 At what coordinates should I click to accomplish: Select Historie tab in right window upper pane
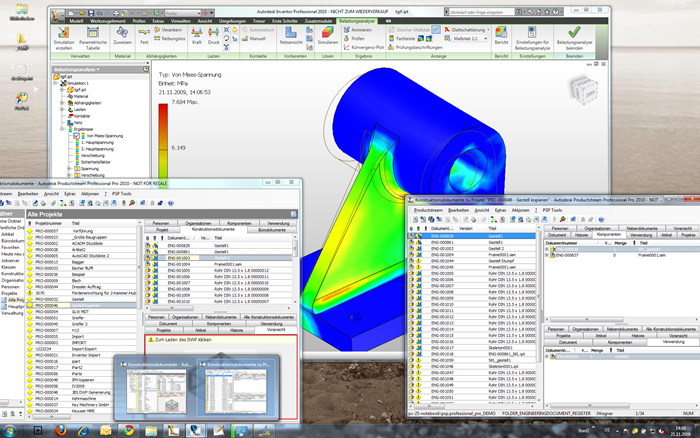click(x=581, y=235)
